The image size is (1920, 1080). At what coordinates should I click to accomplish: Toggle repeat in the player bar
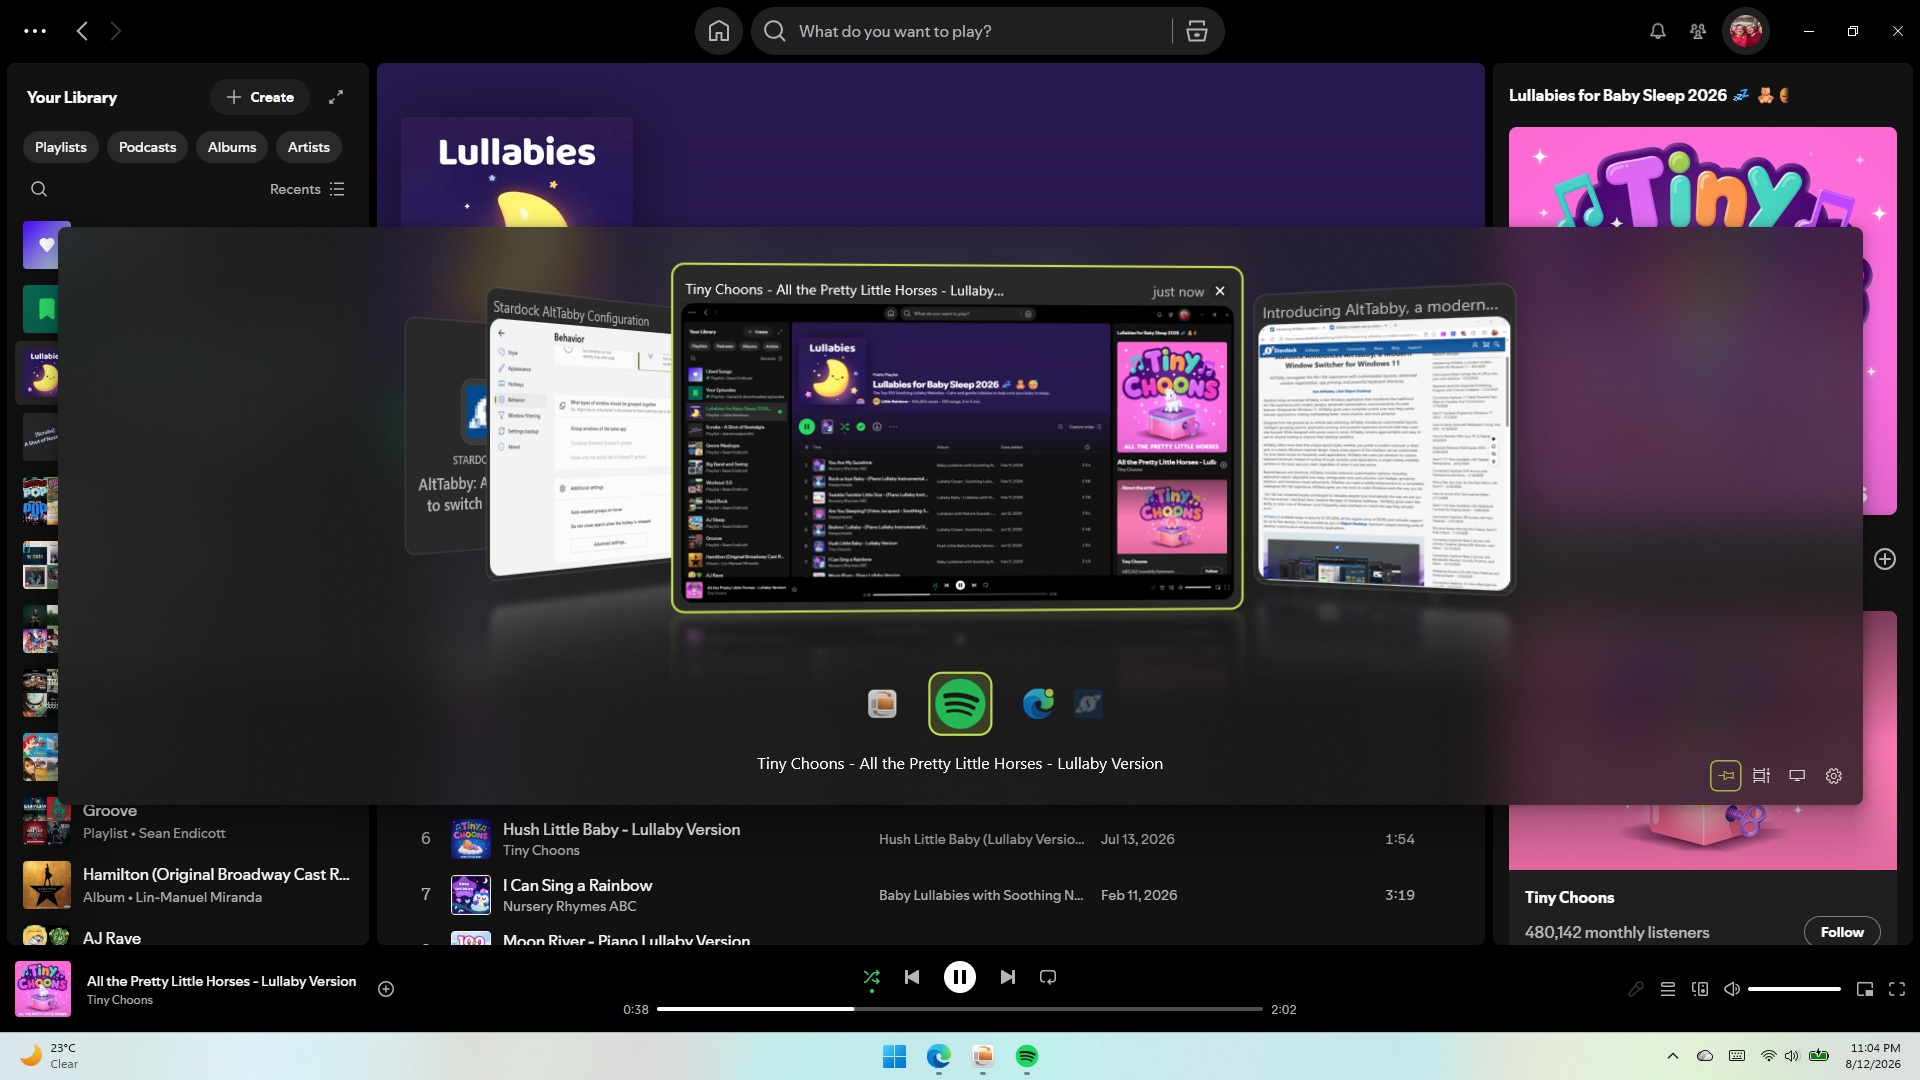[1048, 977]
